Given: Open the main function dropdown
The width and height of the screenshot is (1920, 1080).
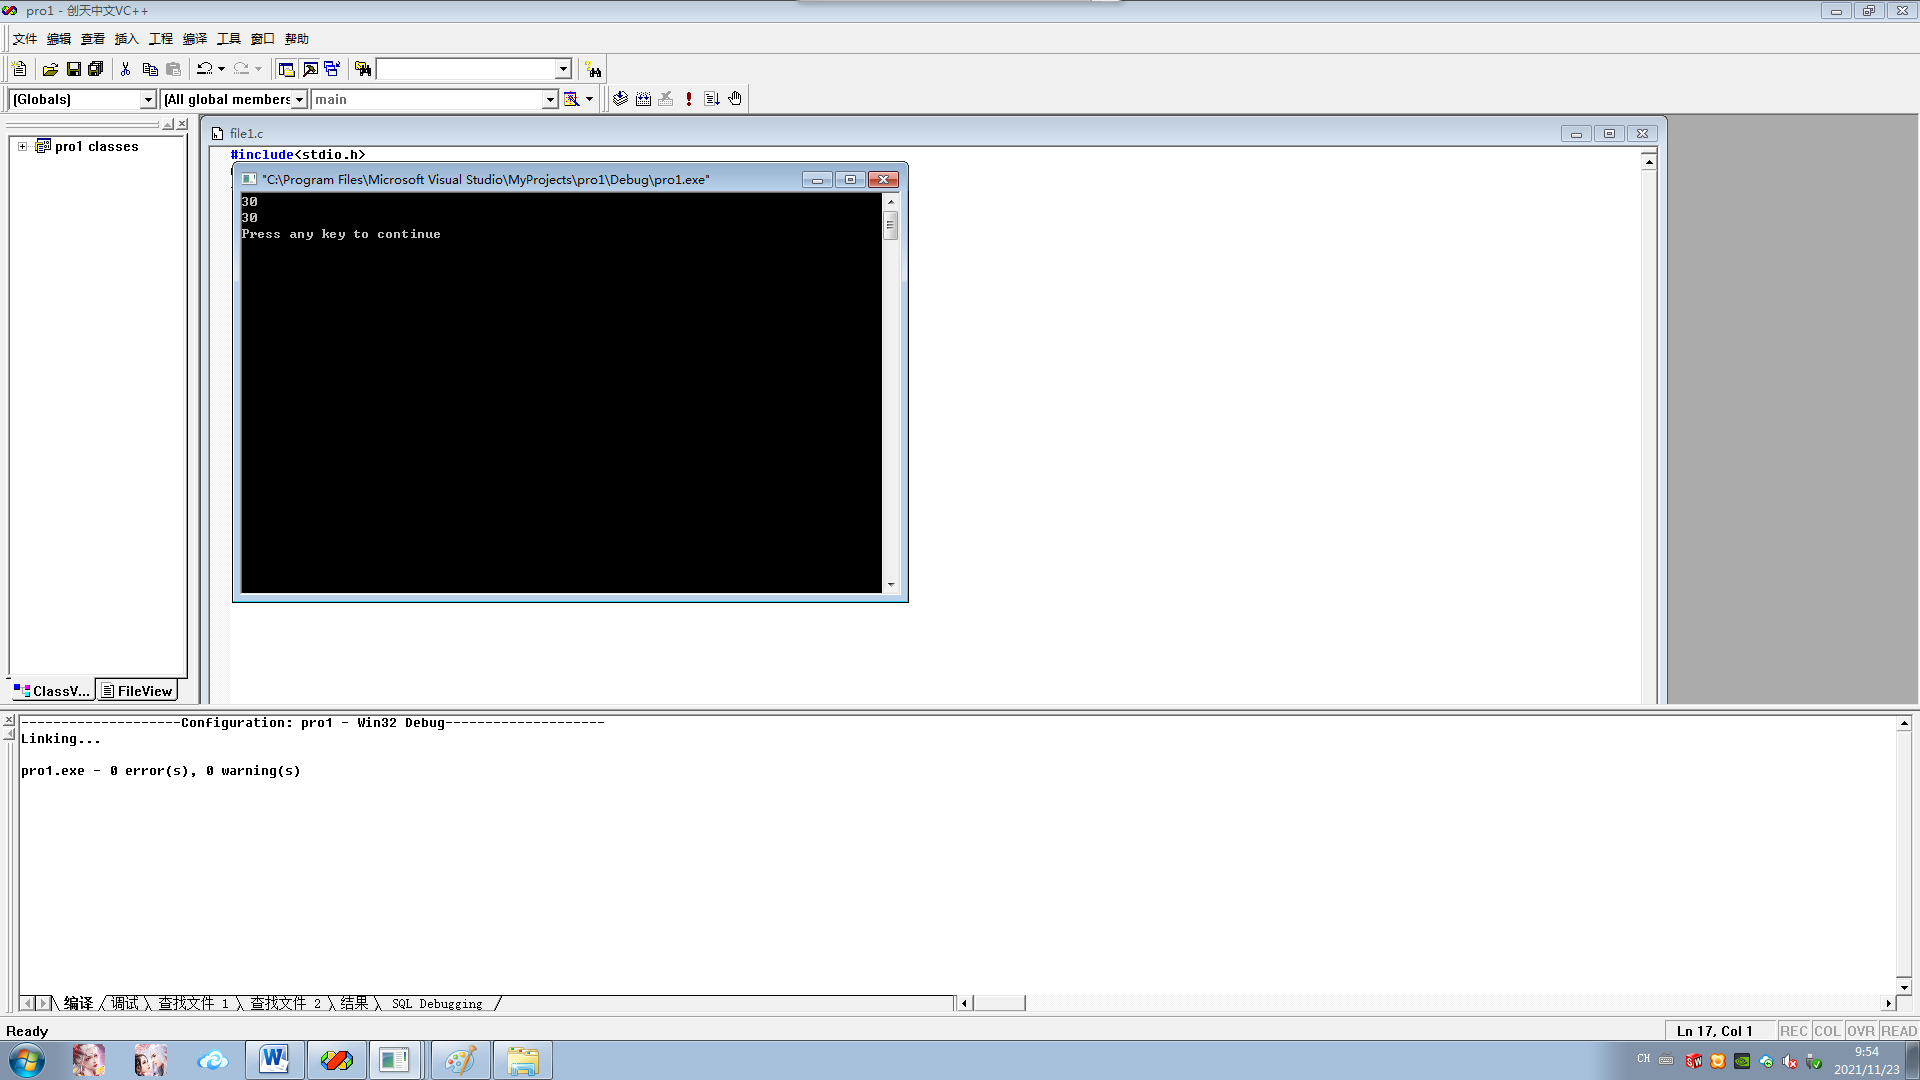Looking at the screenshot, I should (x=549, y=99).
